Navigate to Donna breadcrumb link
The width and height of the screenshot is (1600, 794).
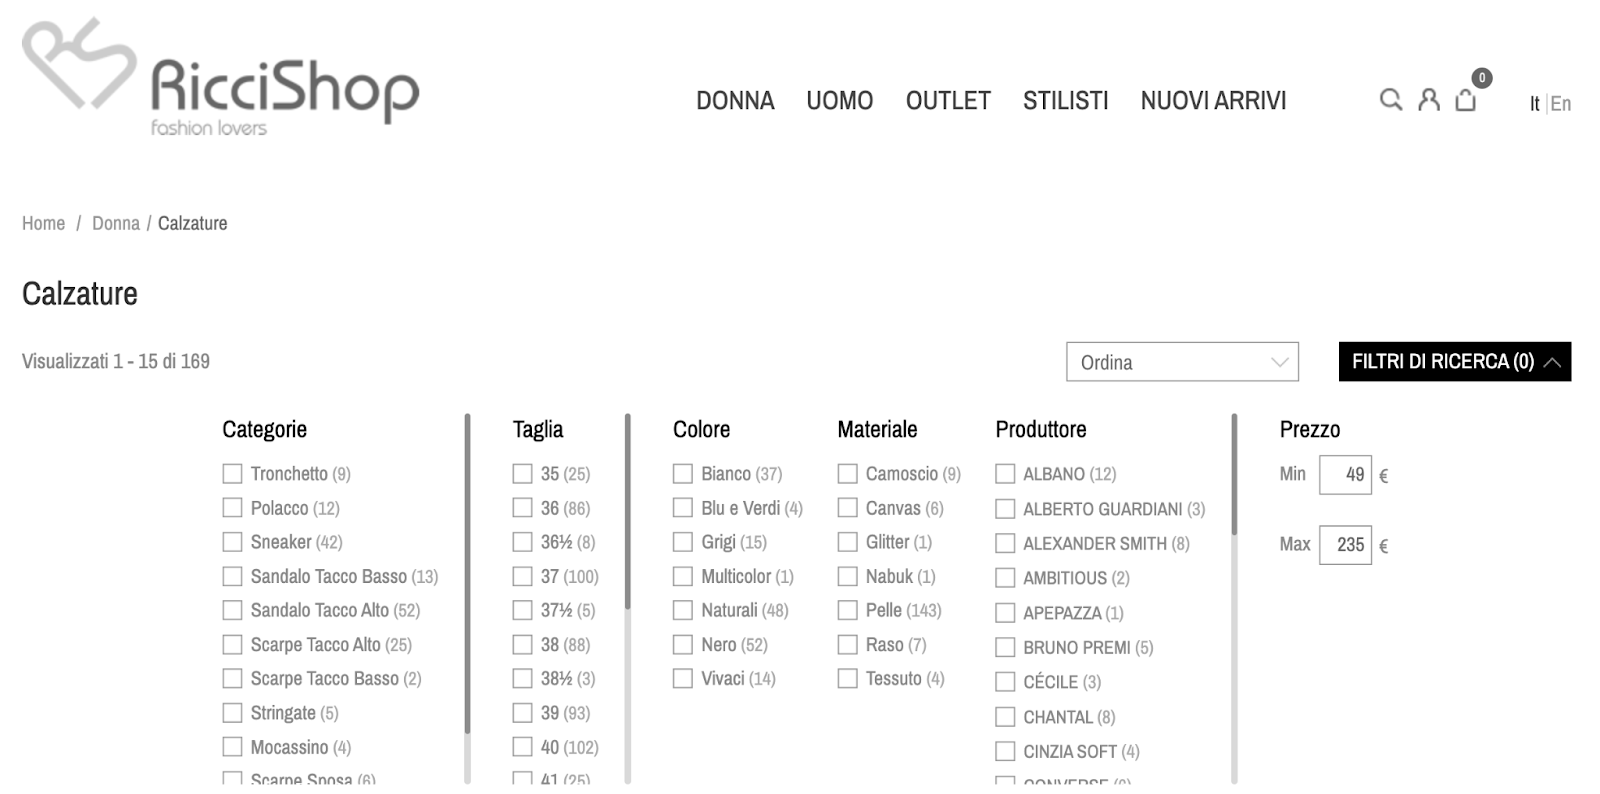click(116, 223)
